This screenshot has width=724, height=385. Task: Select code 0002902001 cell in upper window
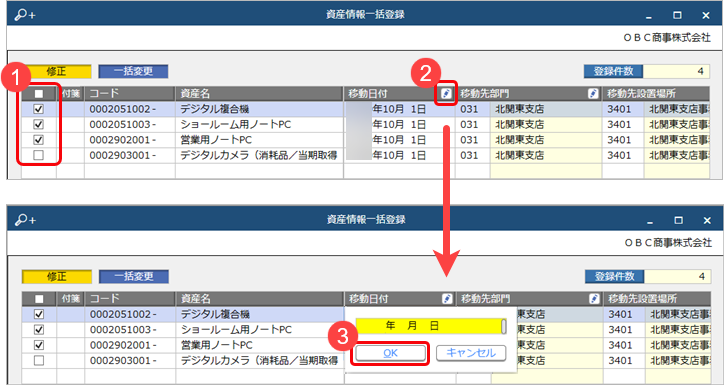pyautogui.click(x=130, y=140)
